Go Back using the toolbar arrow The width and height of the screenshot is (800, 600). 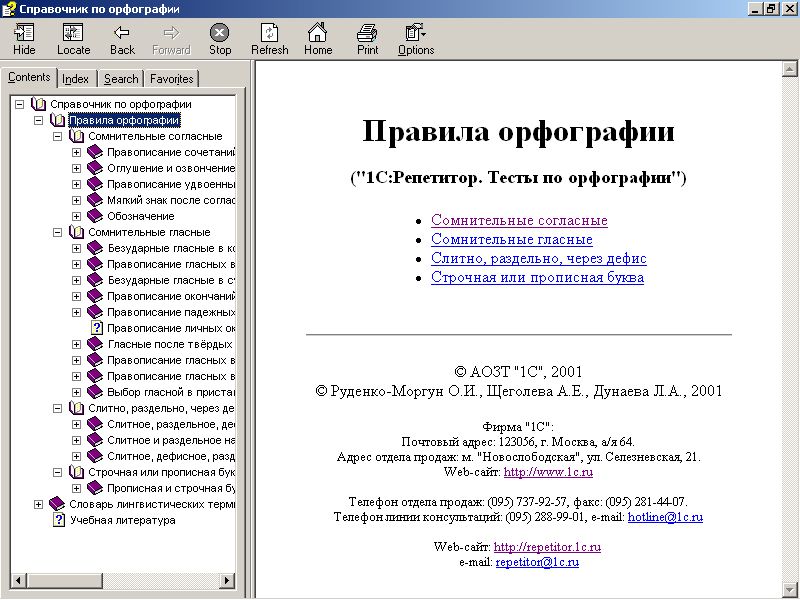(122, 39)
